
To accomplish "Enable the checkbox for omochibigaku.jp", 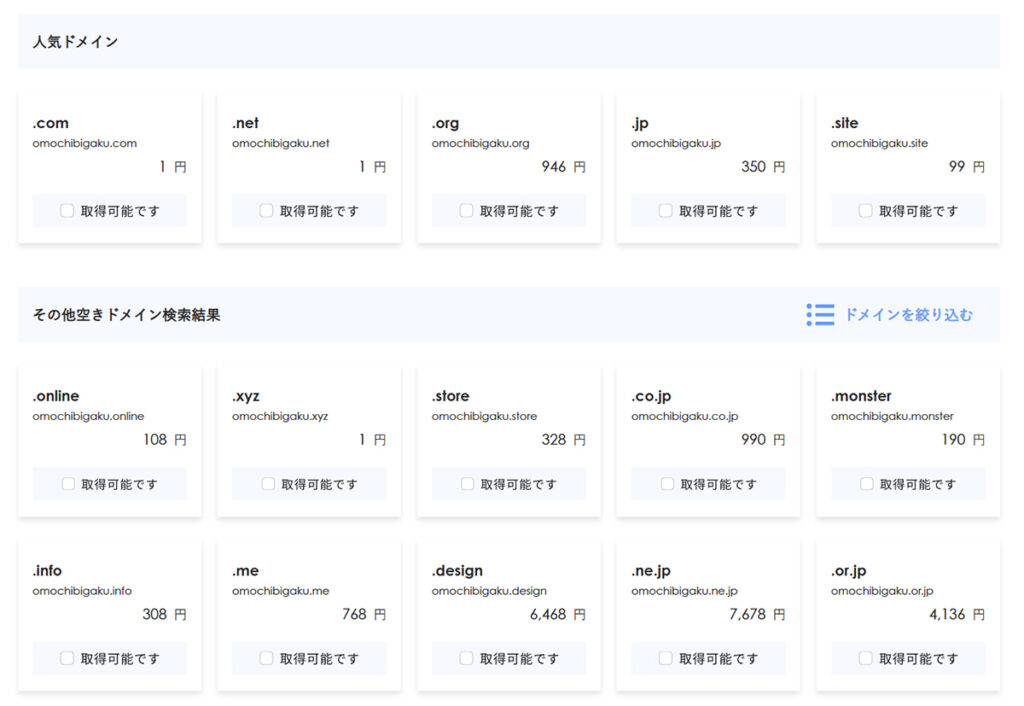I will (666, 211).
